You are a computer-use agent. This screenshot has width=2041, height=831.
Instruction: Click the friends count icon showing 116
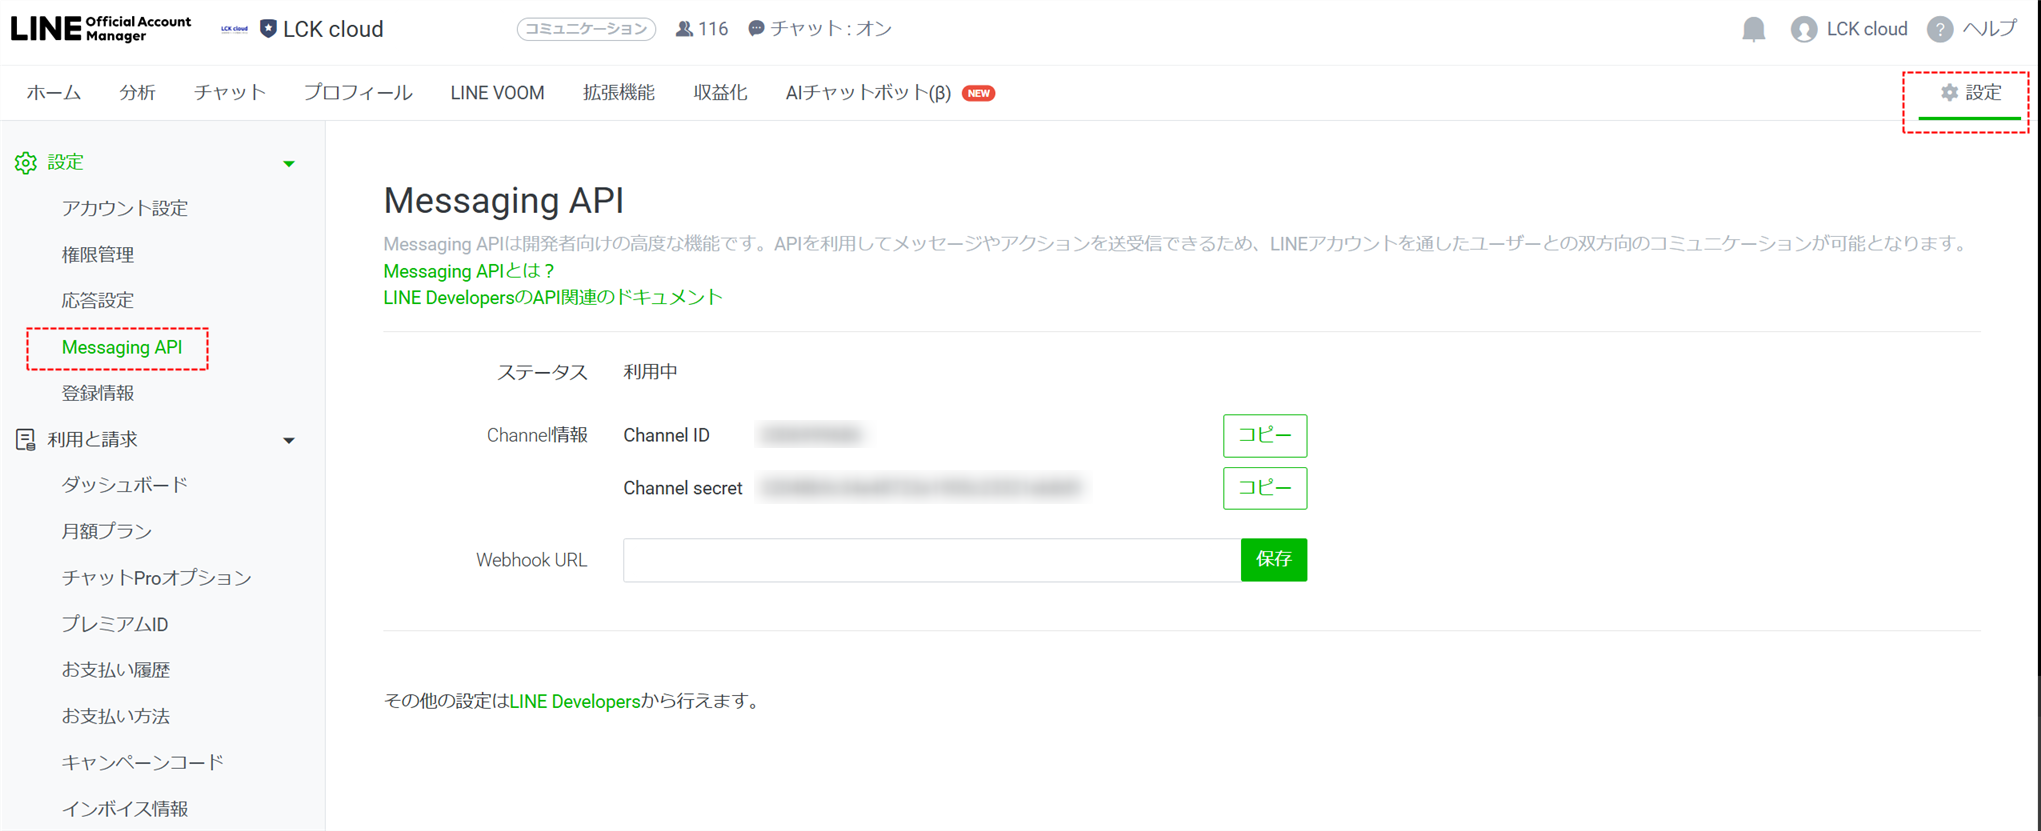(684, 29)
